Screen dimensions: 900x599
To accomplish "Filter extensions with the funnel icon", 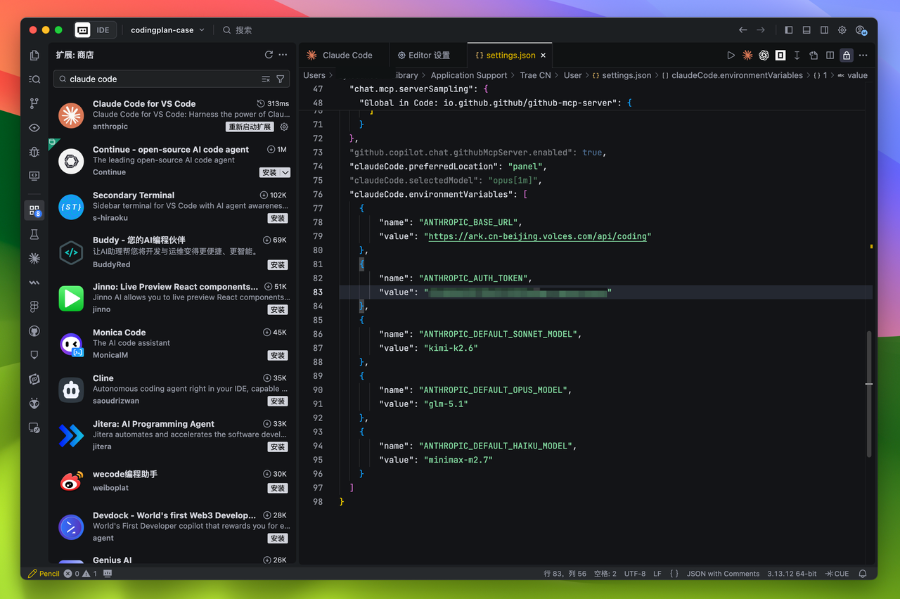I will click(x=280, y=79).
